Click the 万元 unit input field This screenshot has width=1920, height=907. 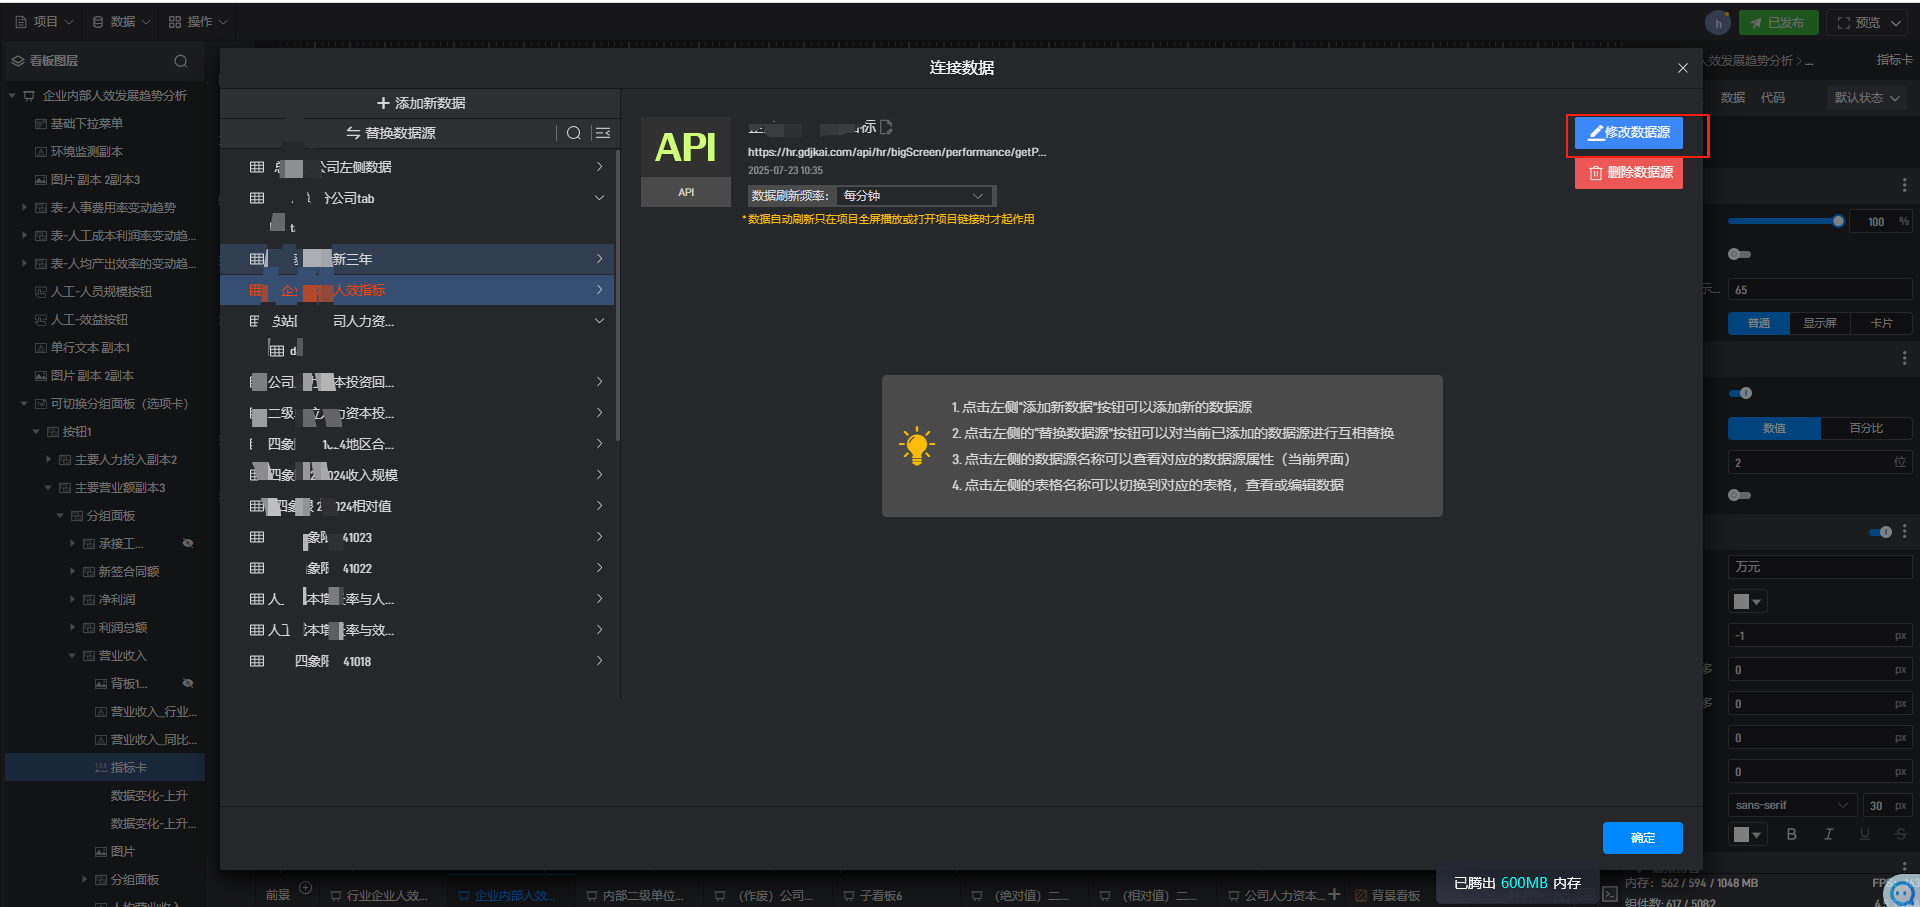pyautogui.click(x=1818, y=567)
